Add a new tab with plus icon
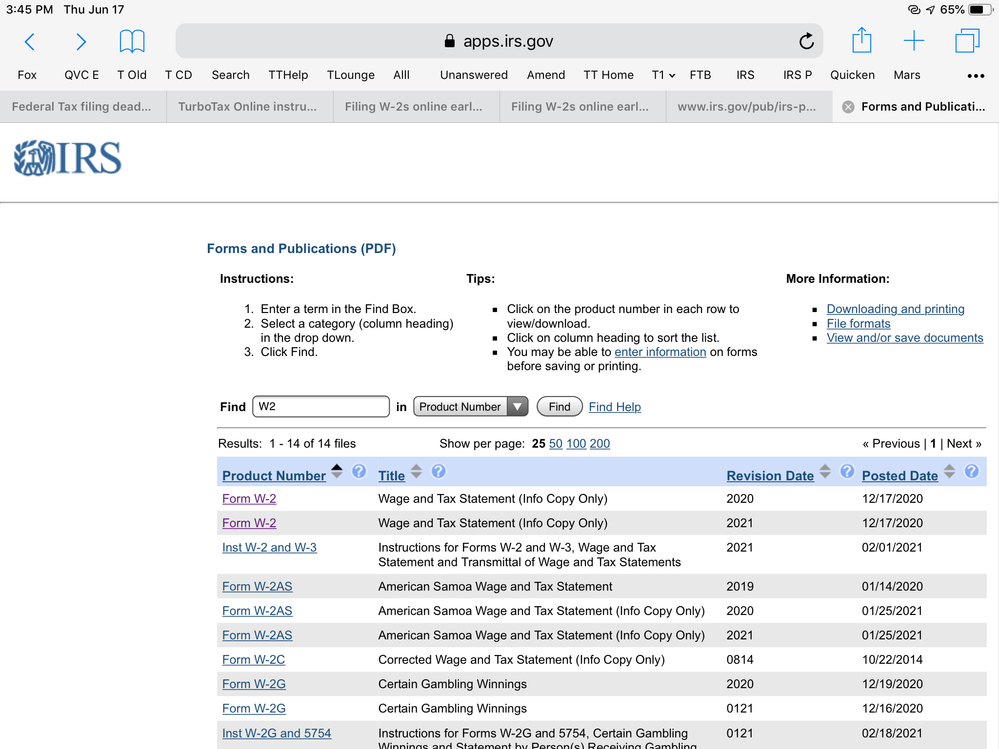The height and width of the screenshot is (749, 999). (914, 41)
